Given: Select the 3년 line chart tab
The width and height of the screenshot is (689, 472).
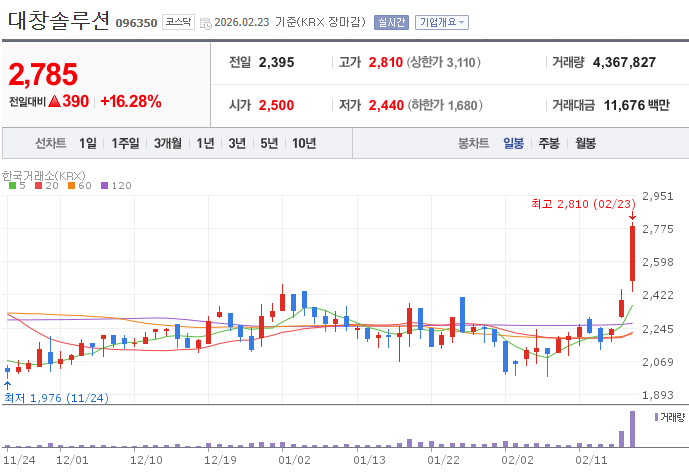Looking at the screenshot, I should click(x=237, y=143).
